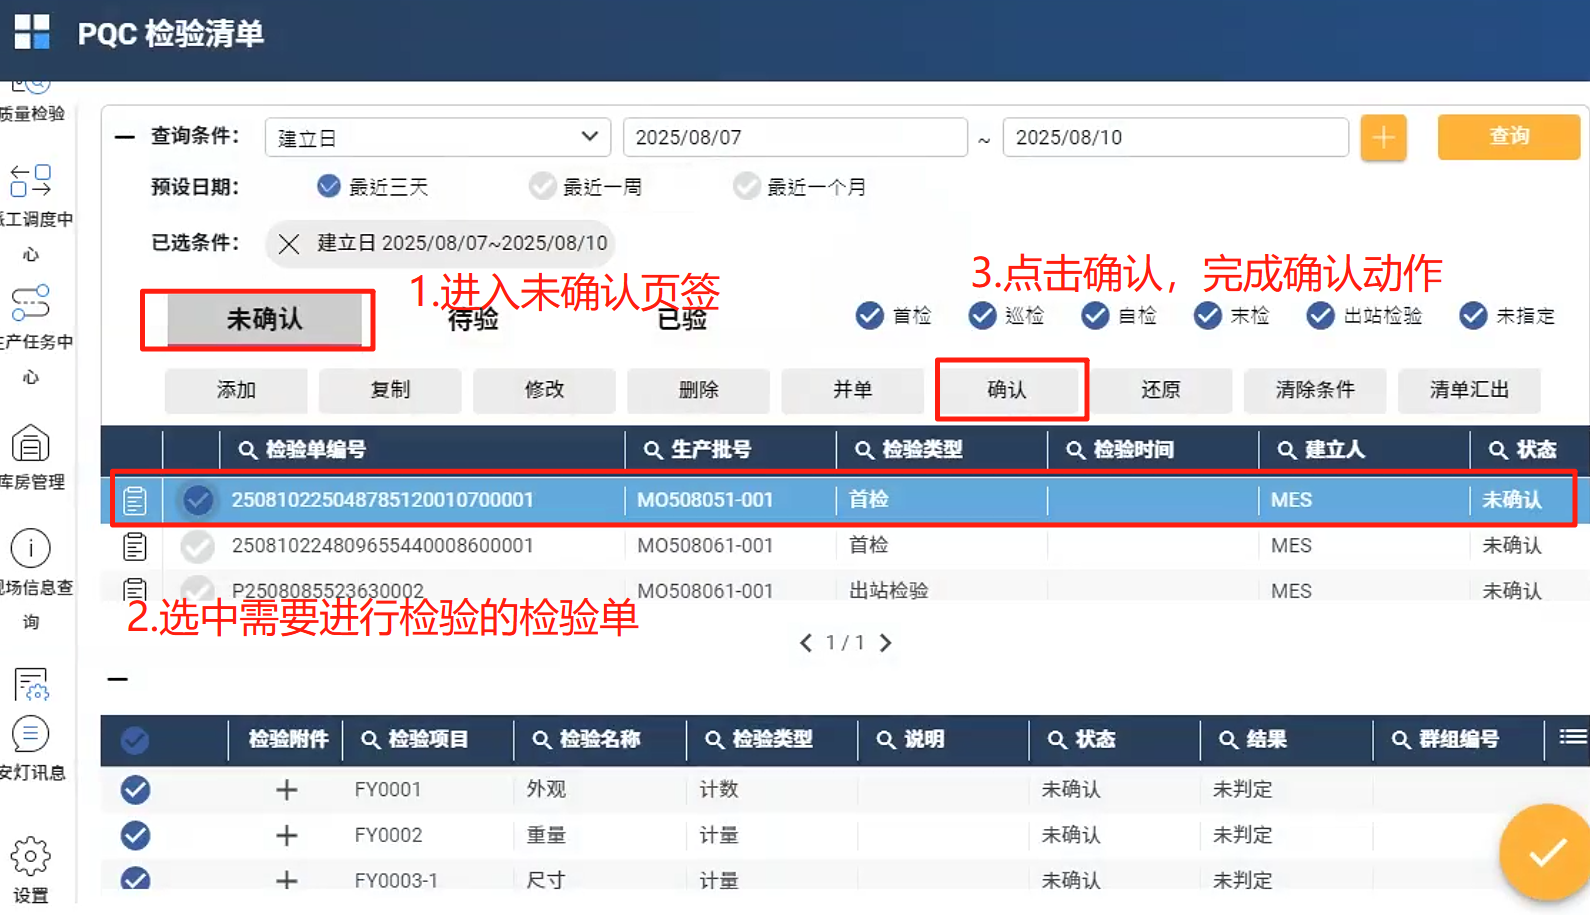Open 现场信息查询 info icon

[31, 548]
